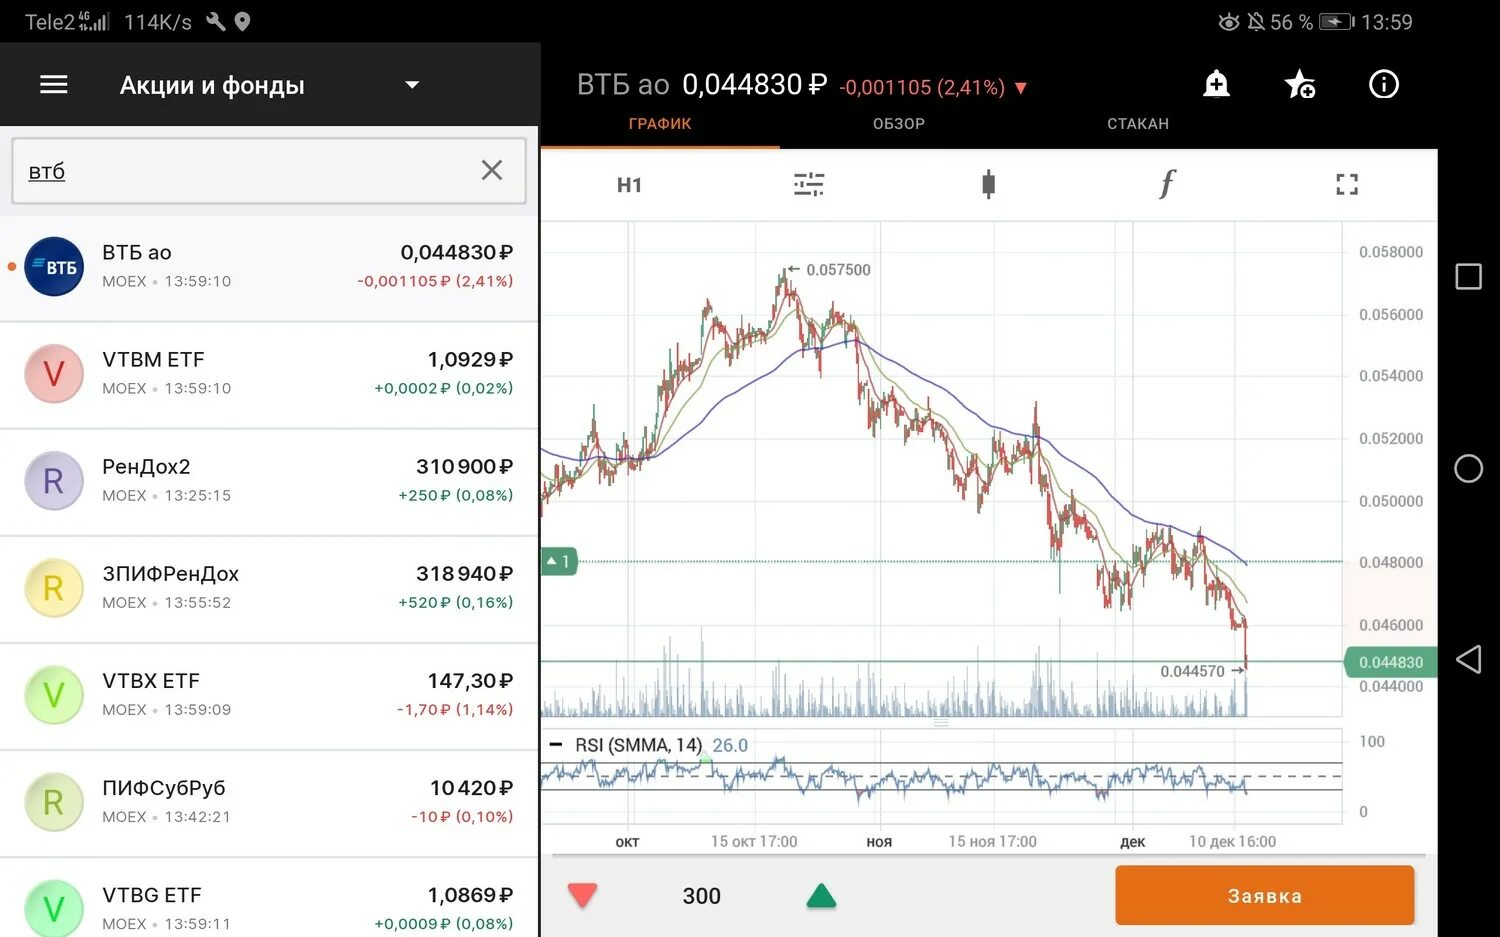Tap the green position marker 1
The height and width of the screenshot is (937, 1500).
click(x=559, y=562)
